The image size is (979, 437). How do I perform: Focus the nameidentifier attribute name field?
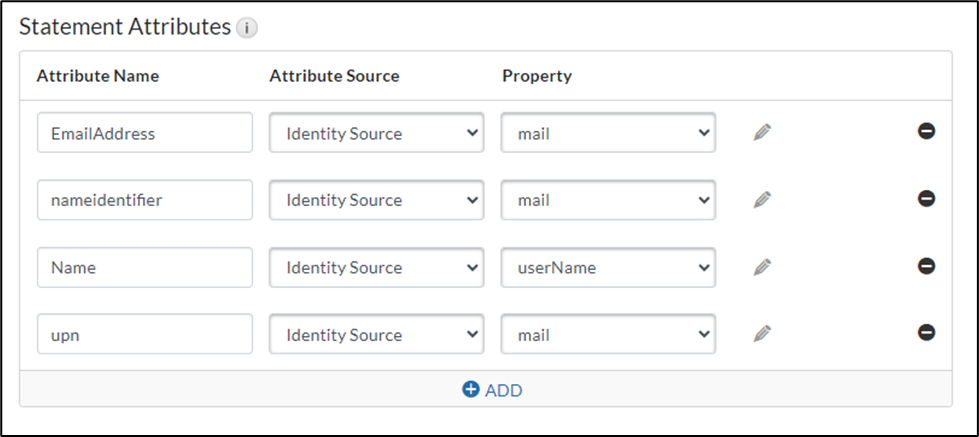(144, 200)
